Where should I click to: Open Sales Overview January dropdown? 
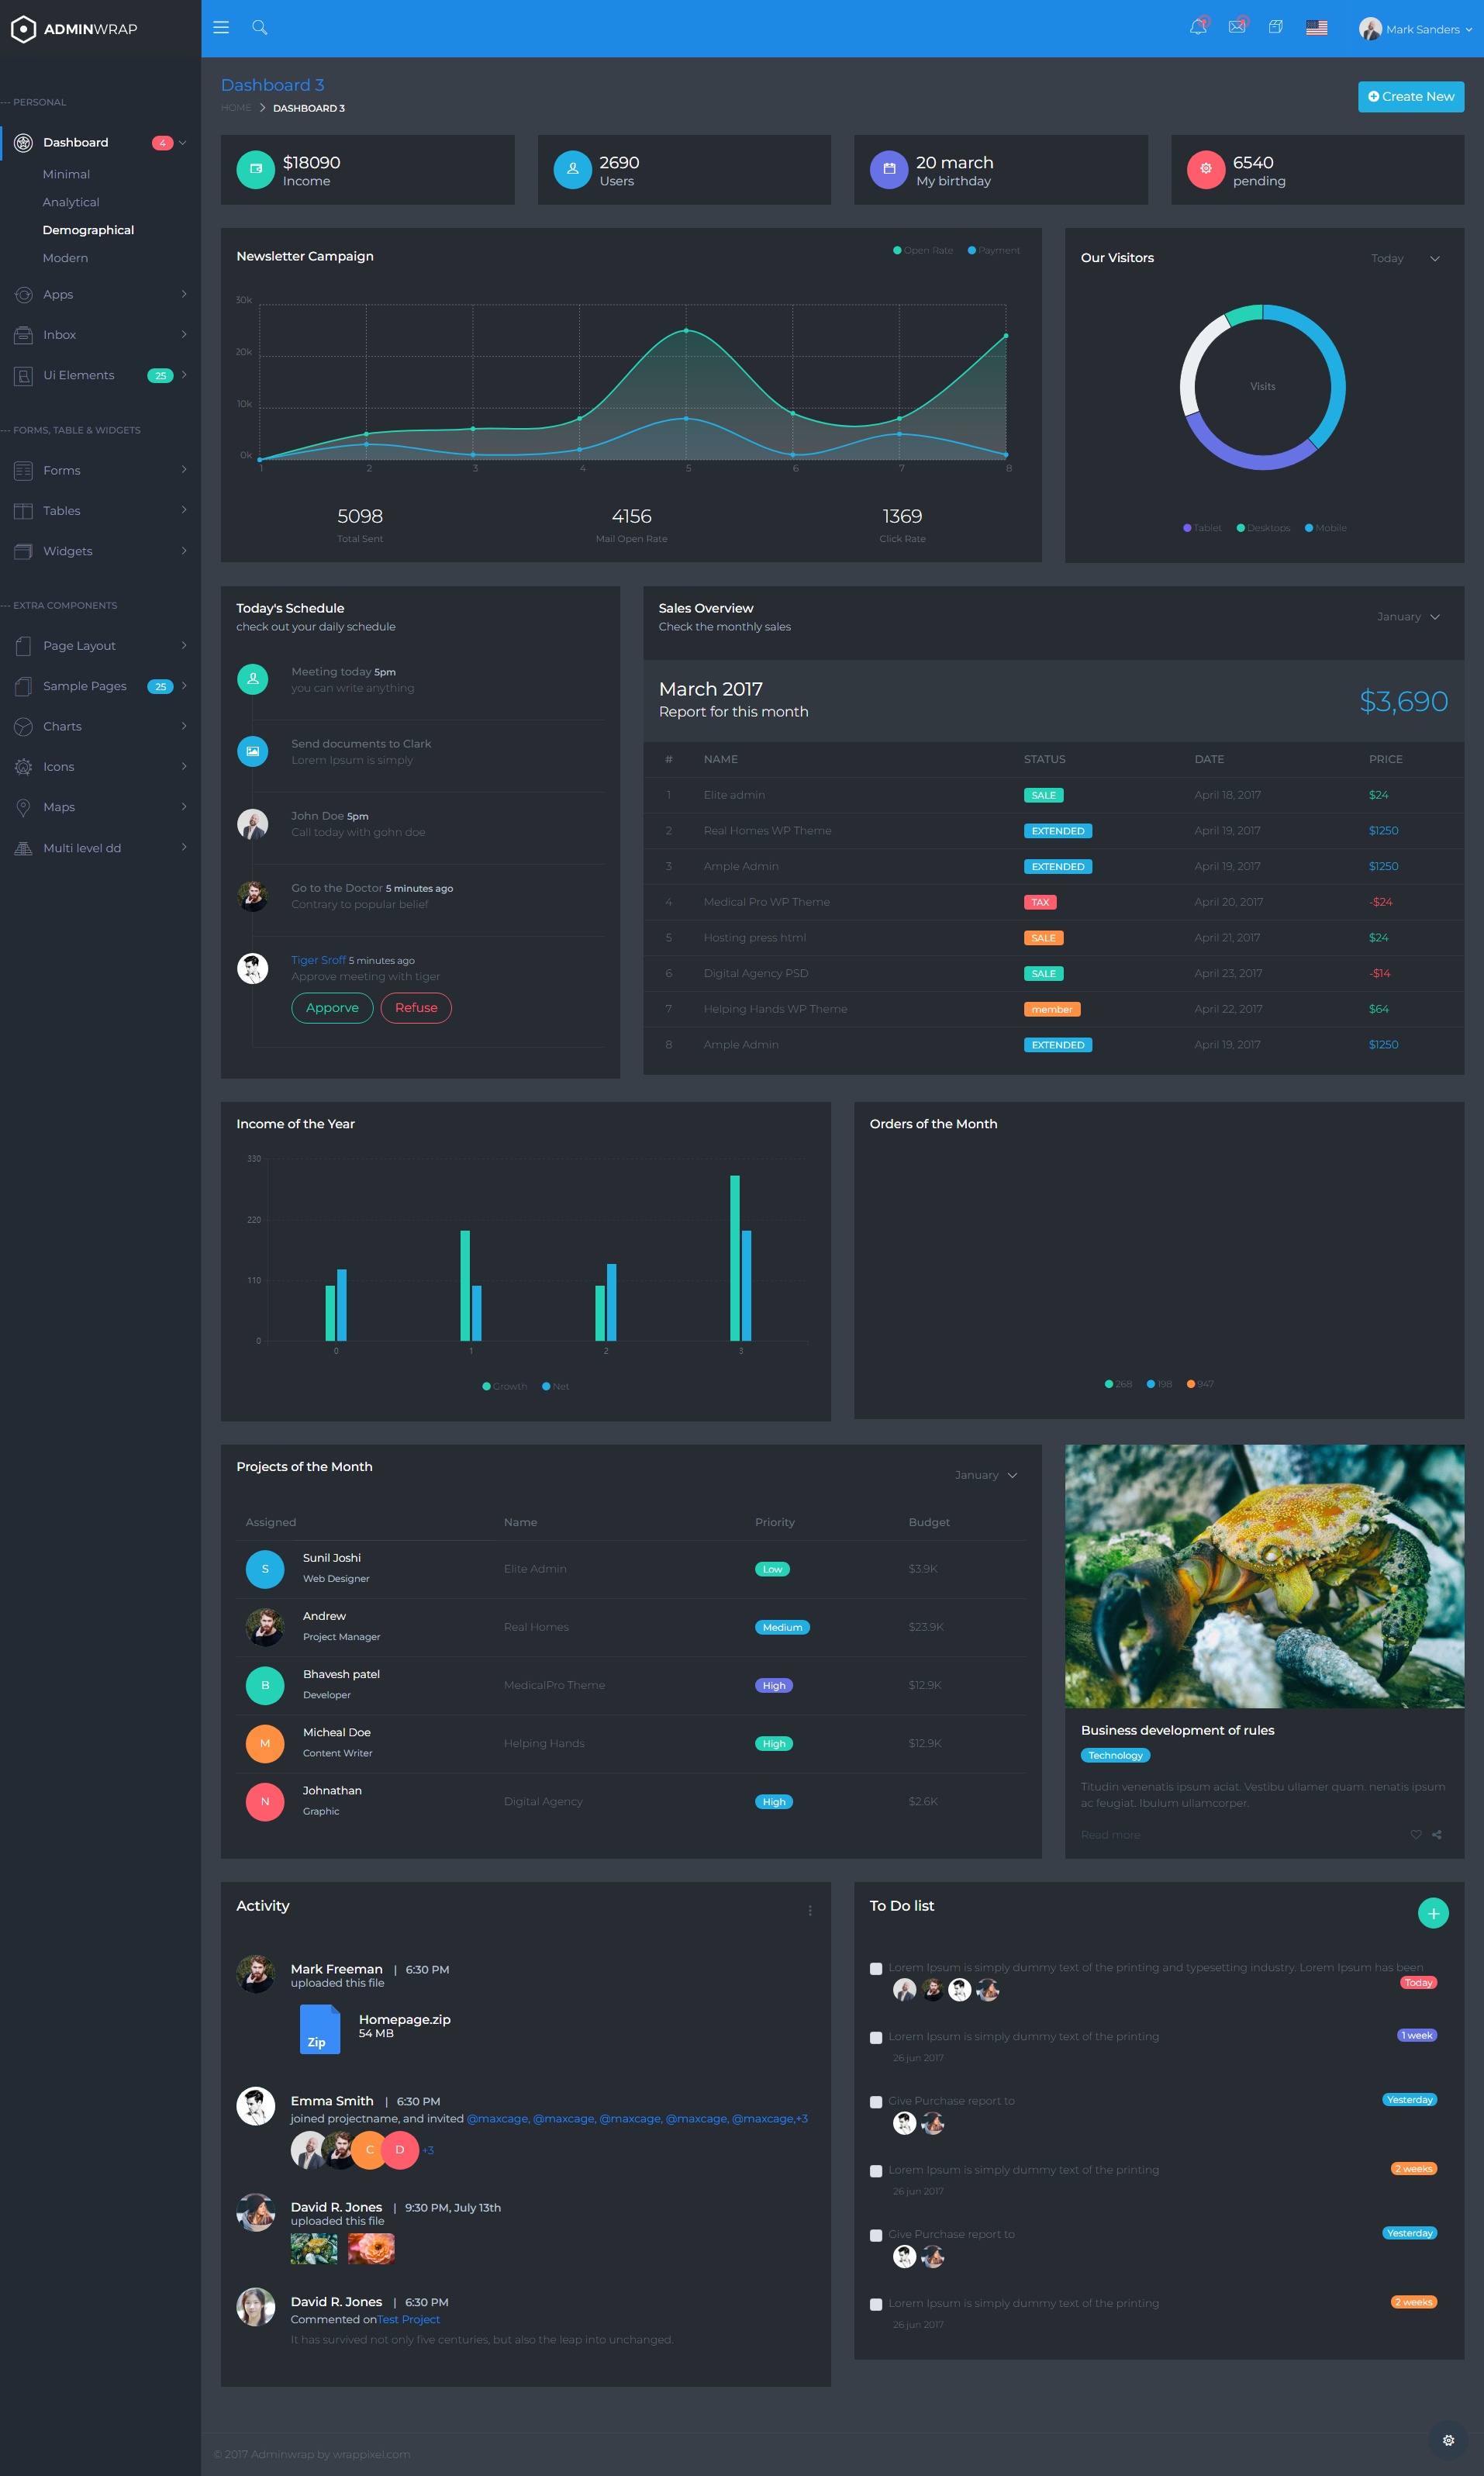[x=1408, y=617]
